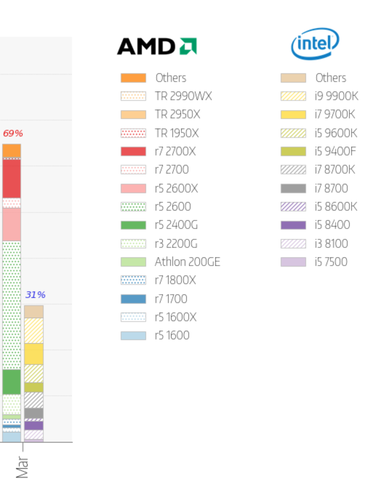Viewport: 366px width, 480px height.
Task: Click the TR 2990WX legend label
Action: [x=183, y=96]
